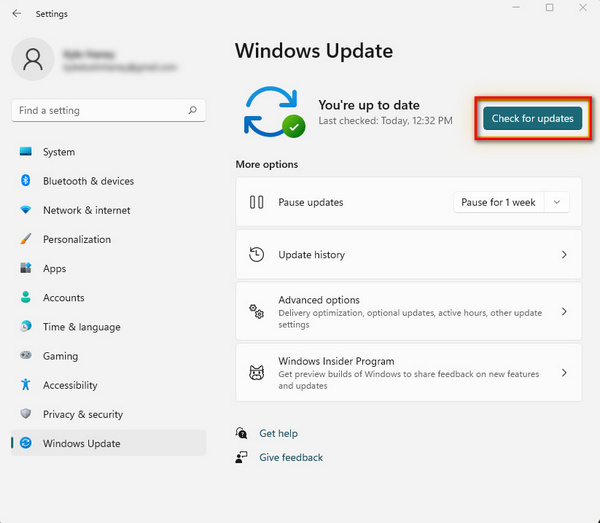Viewport: 600px width, 523px height.
Task: Click the Find a setting search box
Action: point(109,111)
